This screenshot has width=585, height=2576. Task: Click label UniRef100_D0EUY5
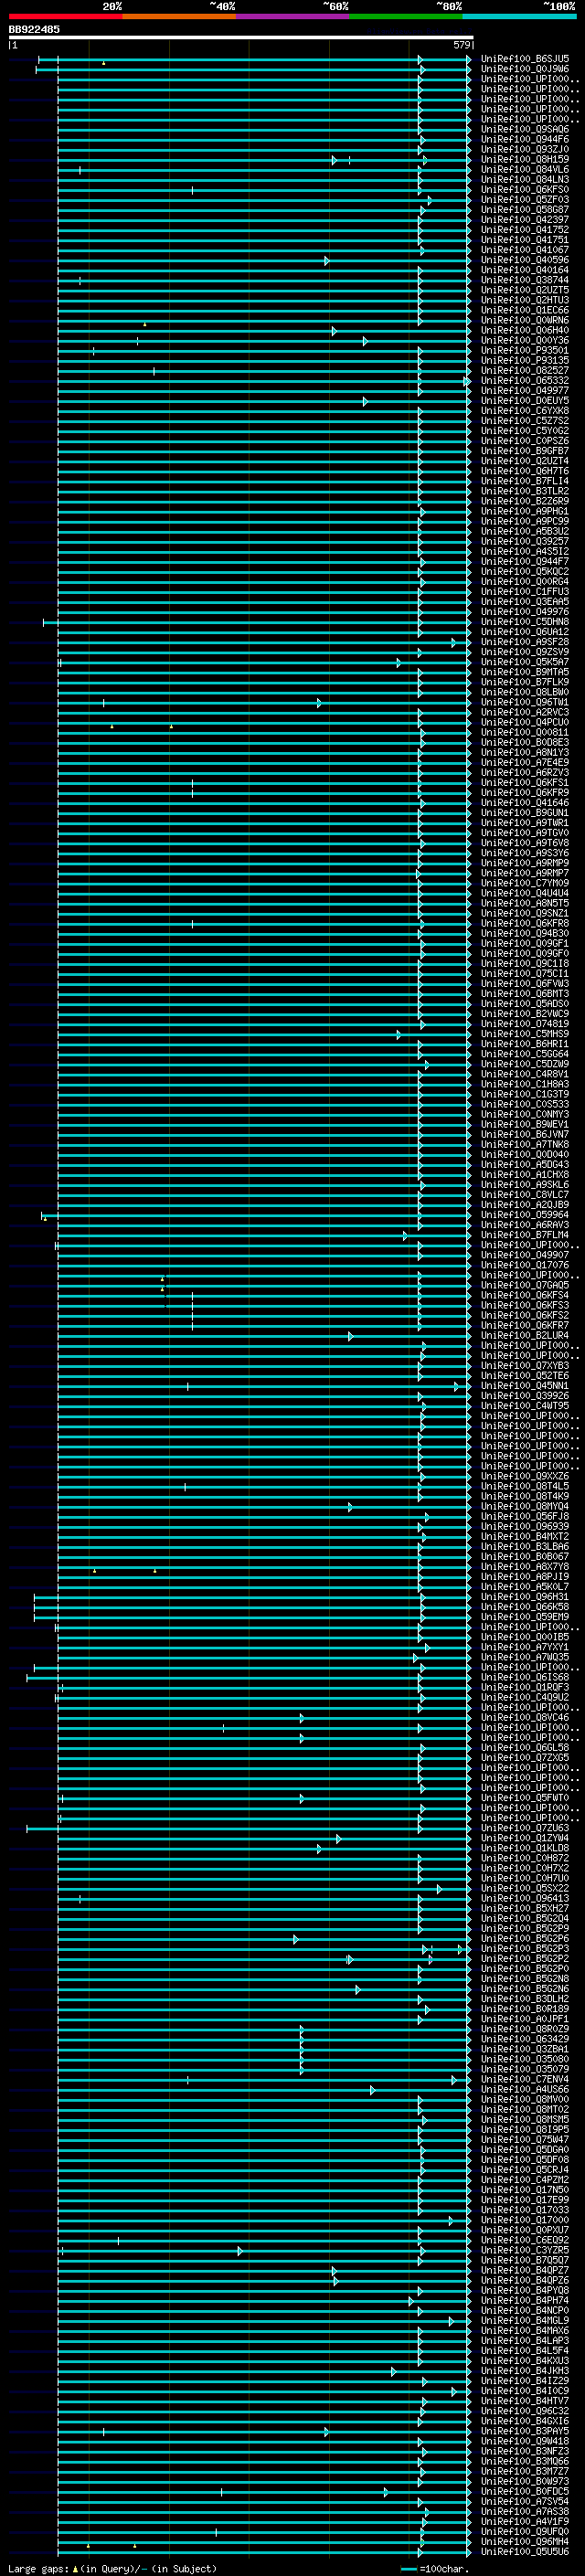(x=525, y=401)
